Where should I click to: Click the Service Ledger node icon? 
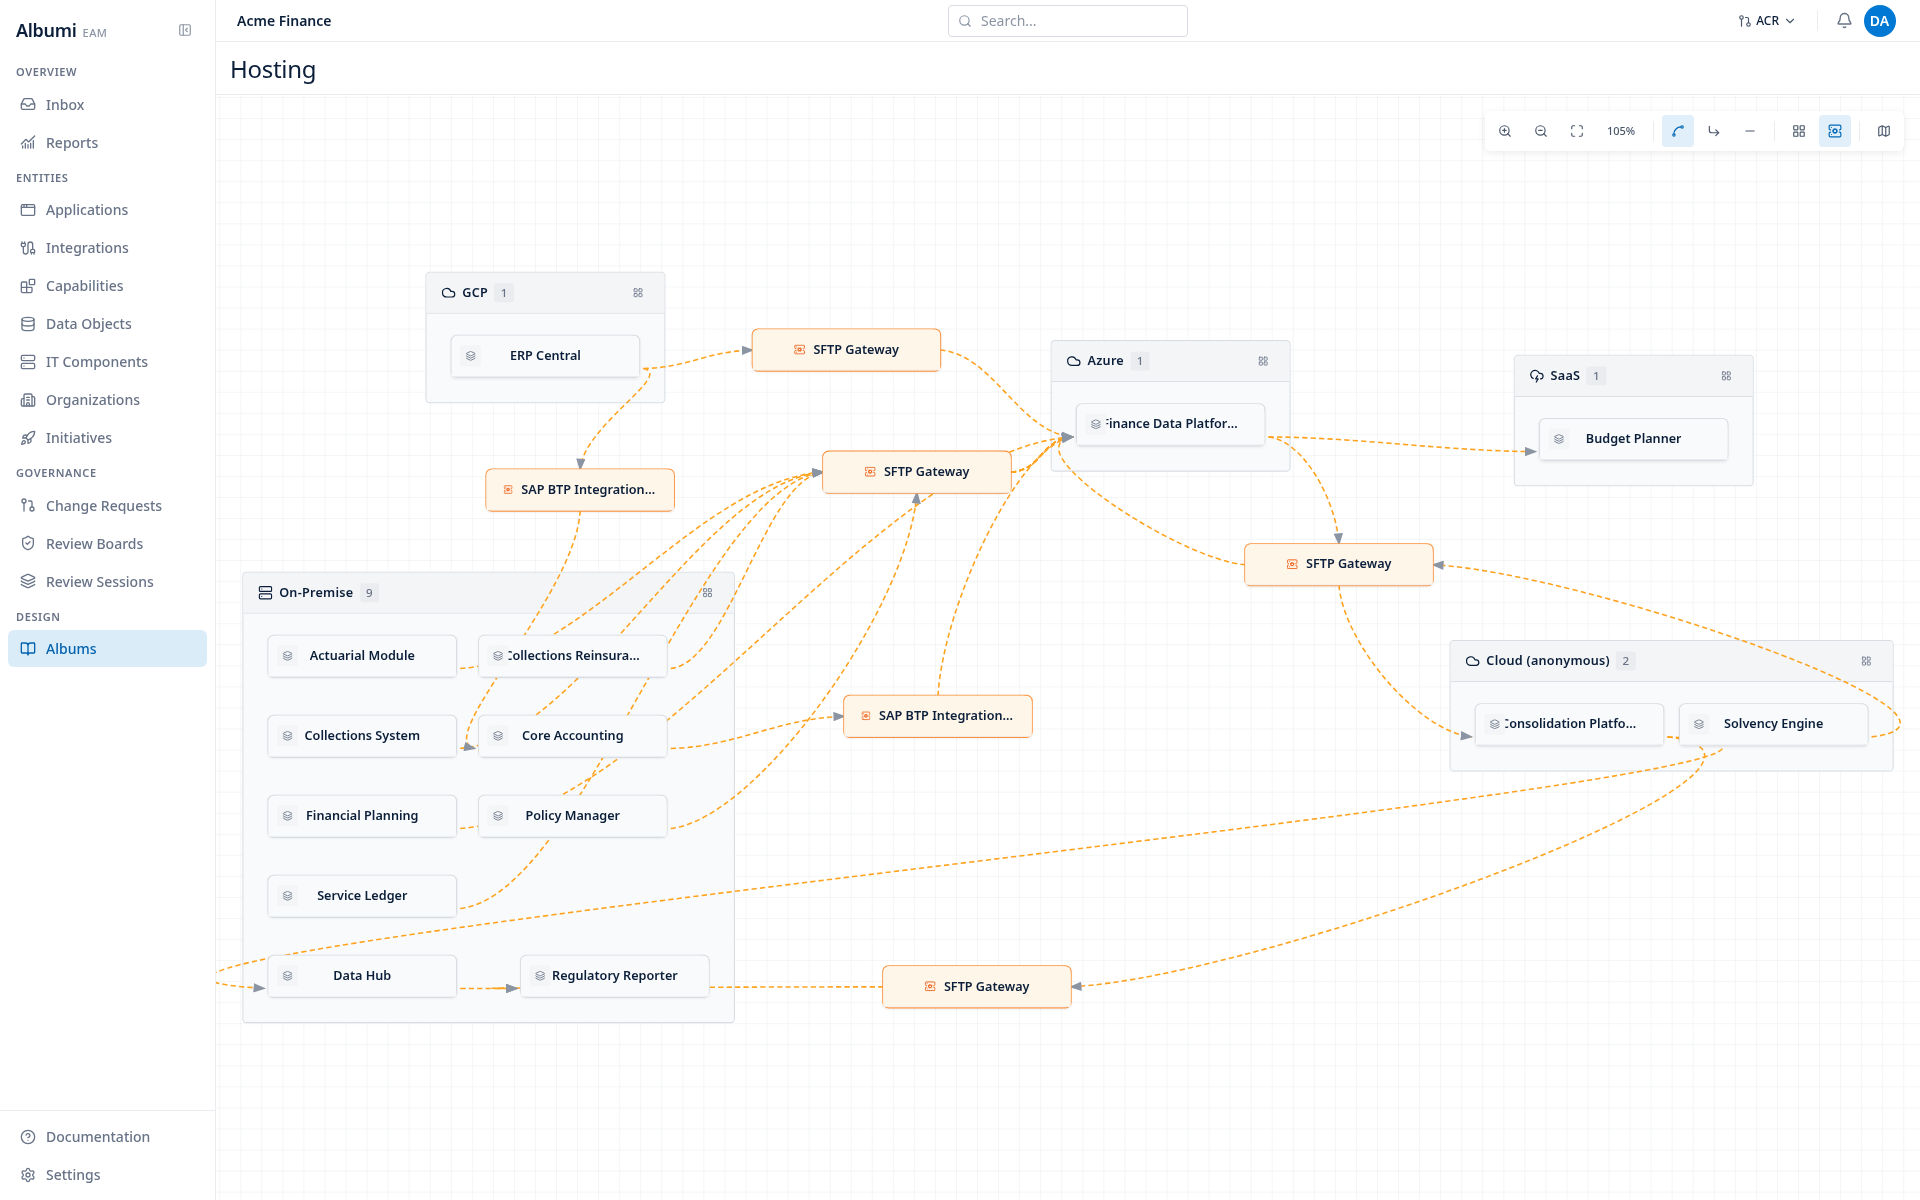[288, 896]
